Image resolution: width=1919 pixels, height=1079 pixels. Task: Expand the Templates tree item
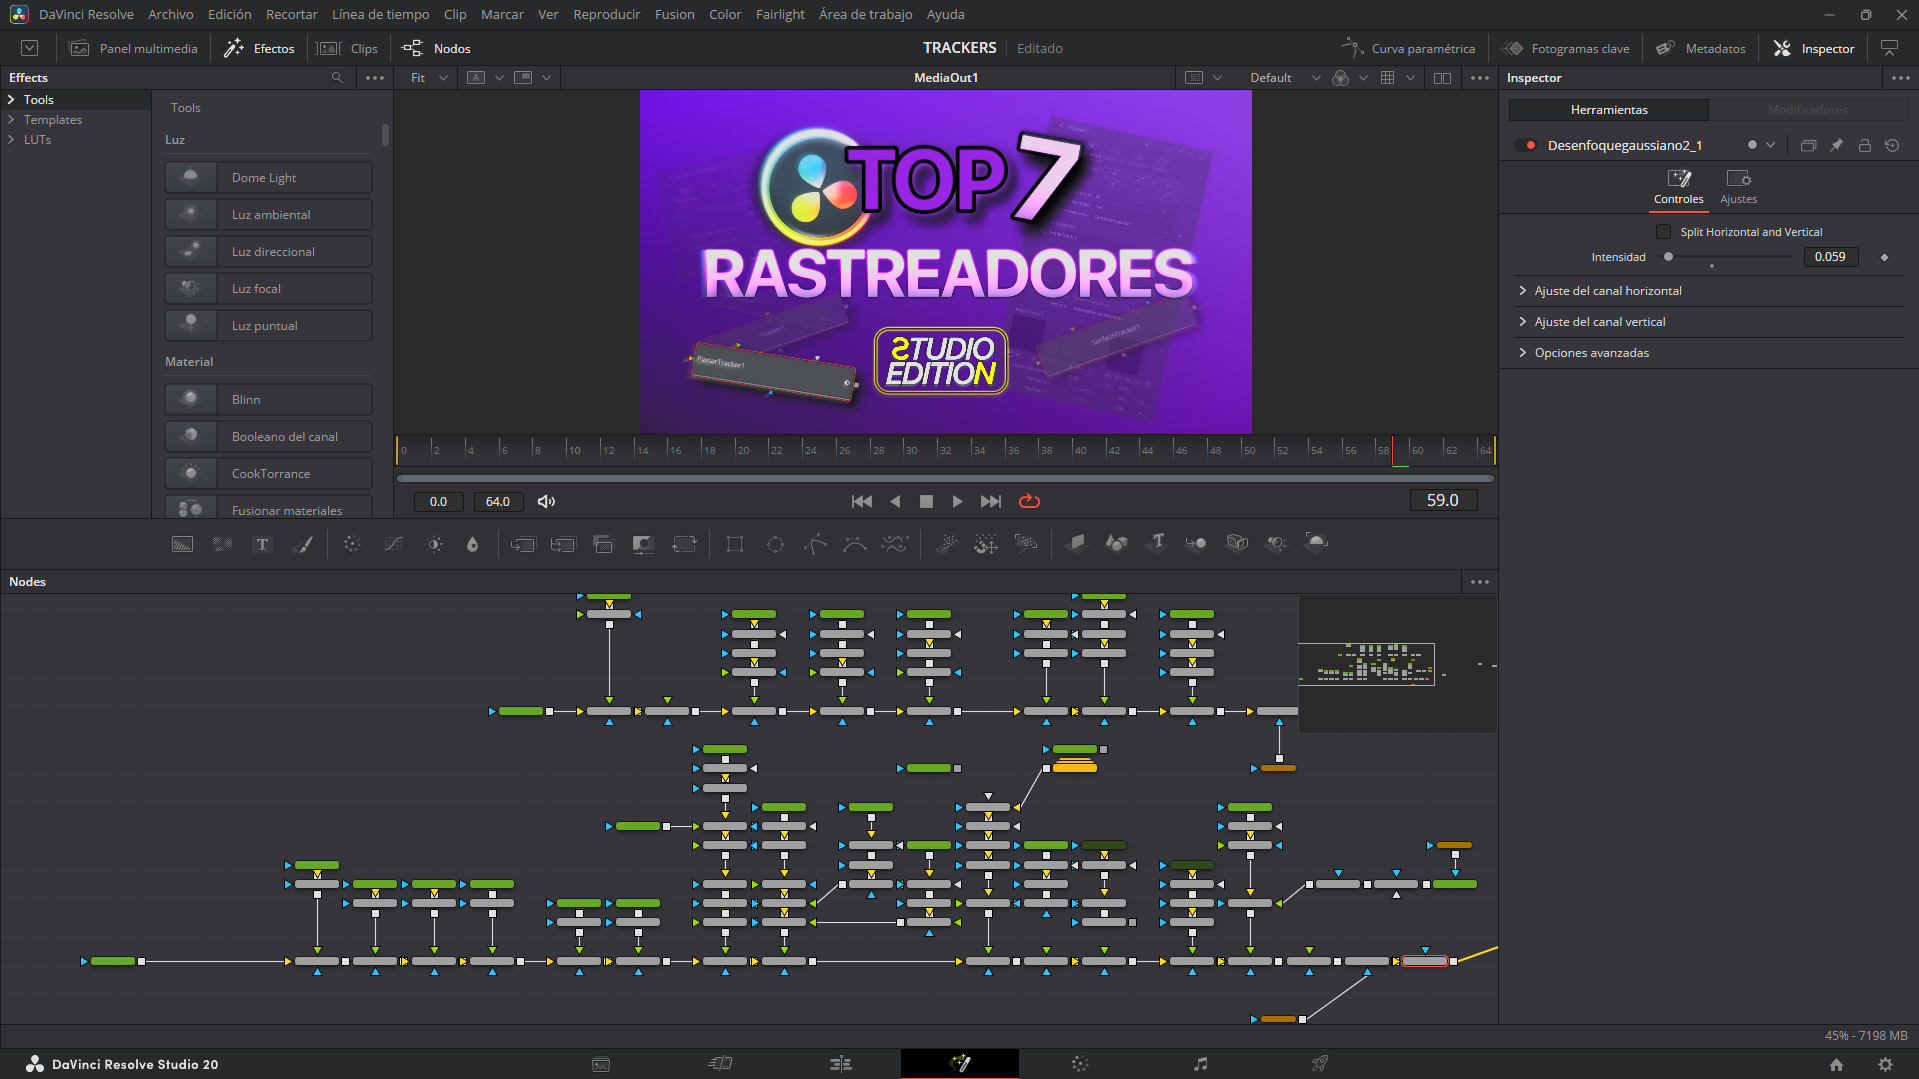pos(11,120)
